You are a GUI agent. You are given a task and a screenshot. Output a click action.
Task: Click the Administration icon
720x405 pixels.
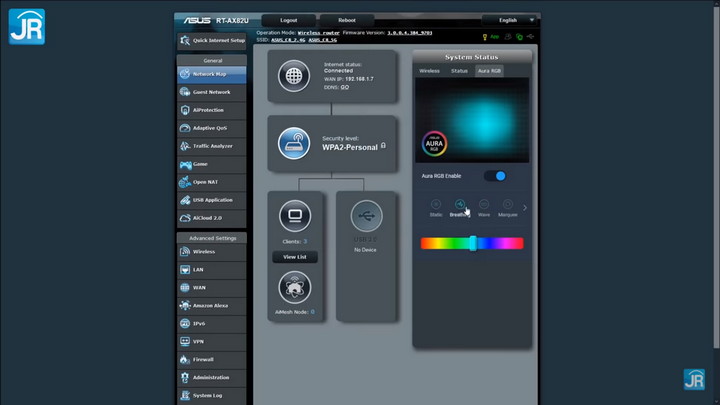point(185,377)
